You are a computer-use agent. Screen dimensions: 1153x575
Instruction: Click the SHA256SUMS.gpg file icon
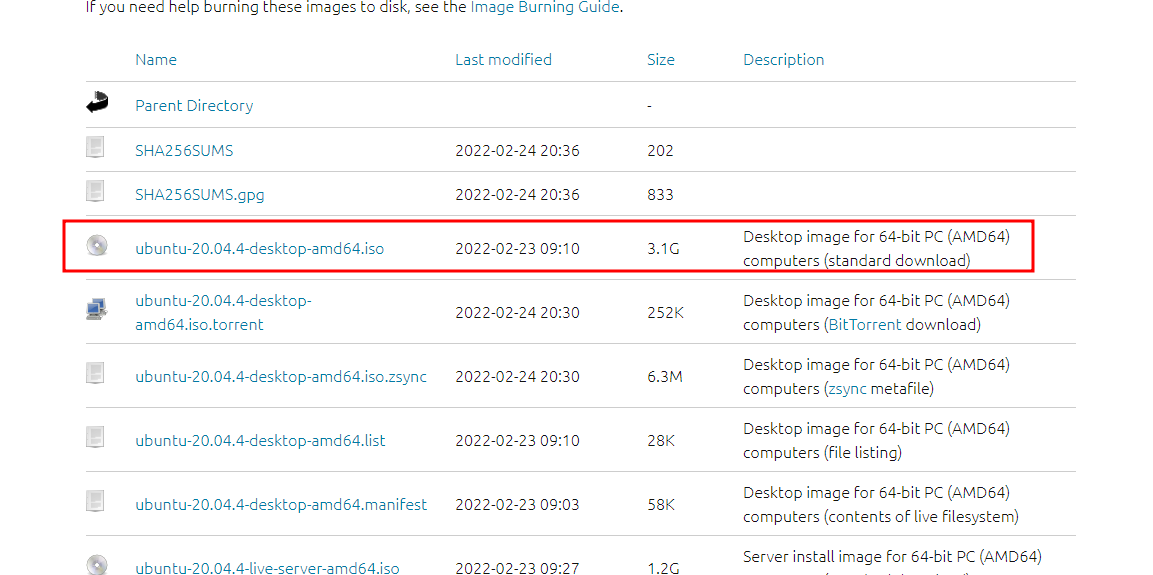tap(95, 191)
